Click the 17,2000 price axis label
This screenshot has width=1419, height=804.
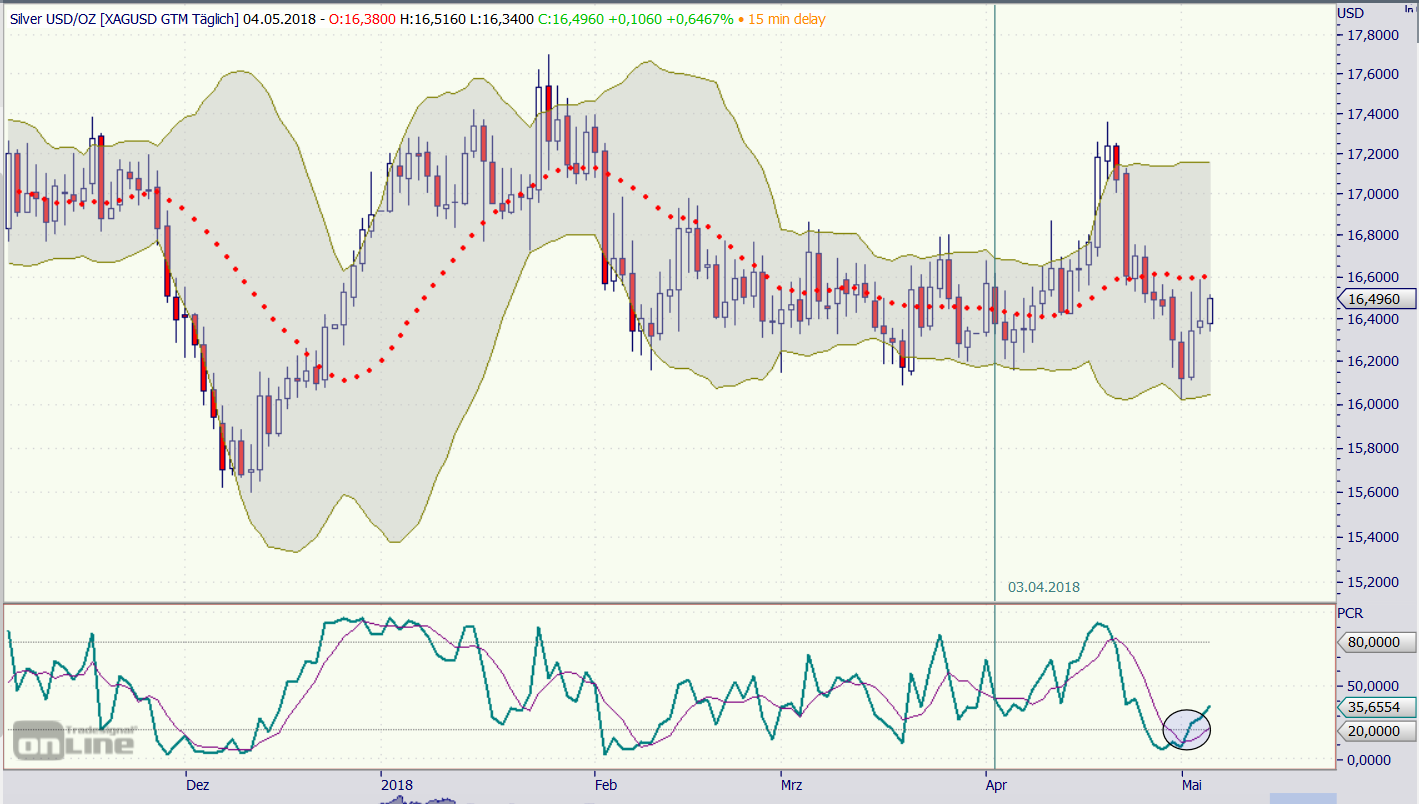pyautogui.click(x=1372, y=154)
